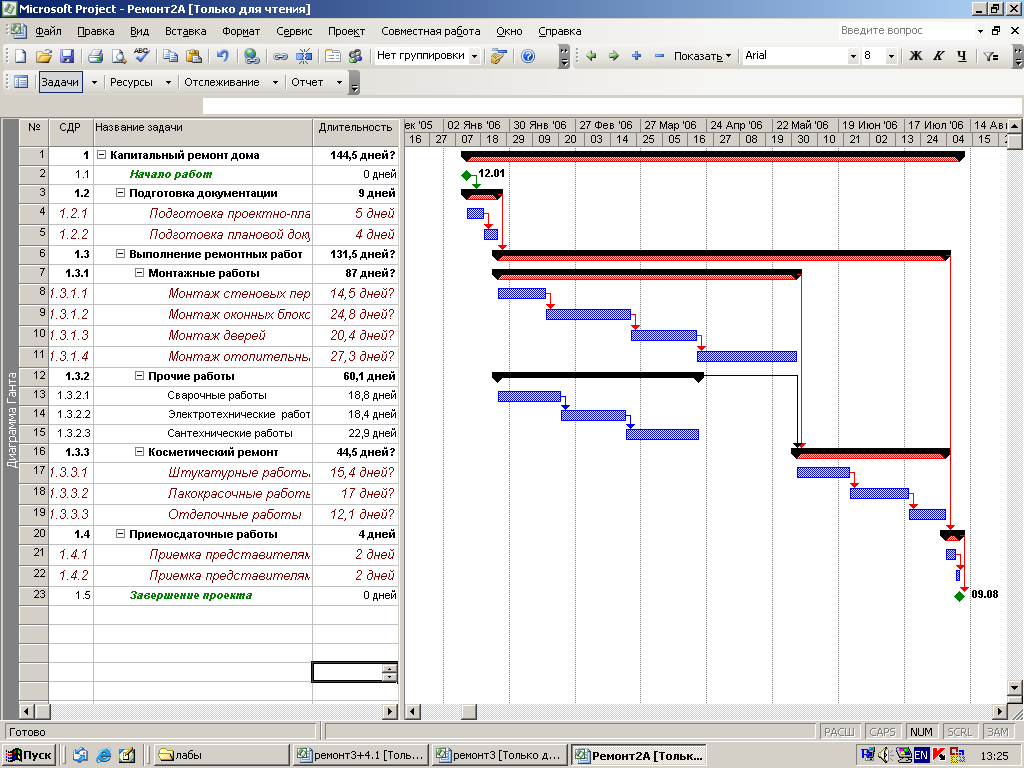
Task: Open the Проект menu
Action: click(x=346, y=31)
